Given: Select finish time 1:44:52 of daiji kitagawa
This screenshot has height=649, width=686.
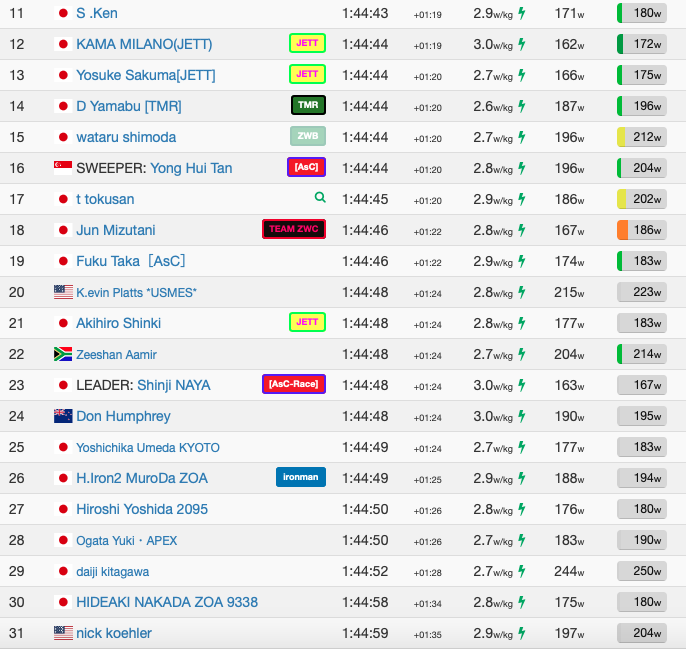Looking at the screenshot, I should point(365,571).
